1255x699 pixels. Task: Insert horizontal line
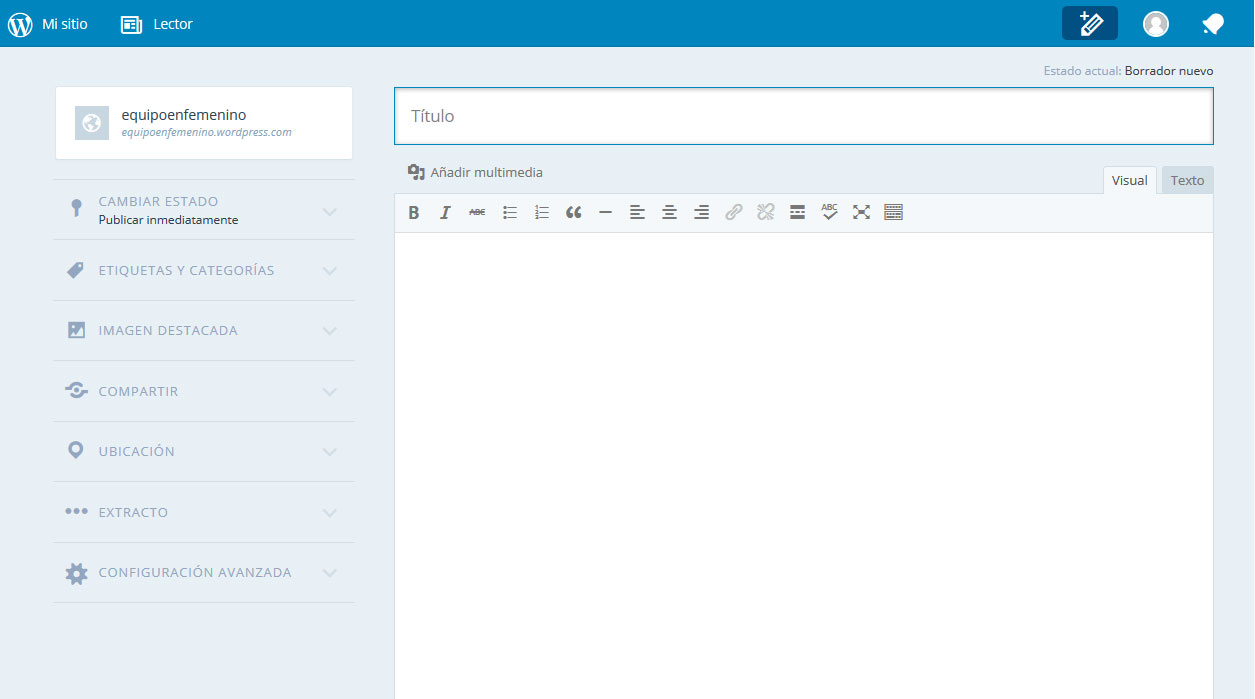tap(605, 212)
